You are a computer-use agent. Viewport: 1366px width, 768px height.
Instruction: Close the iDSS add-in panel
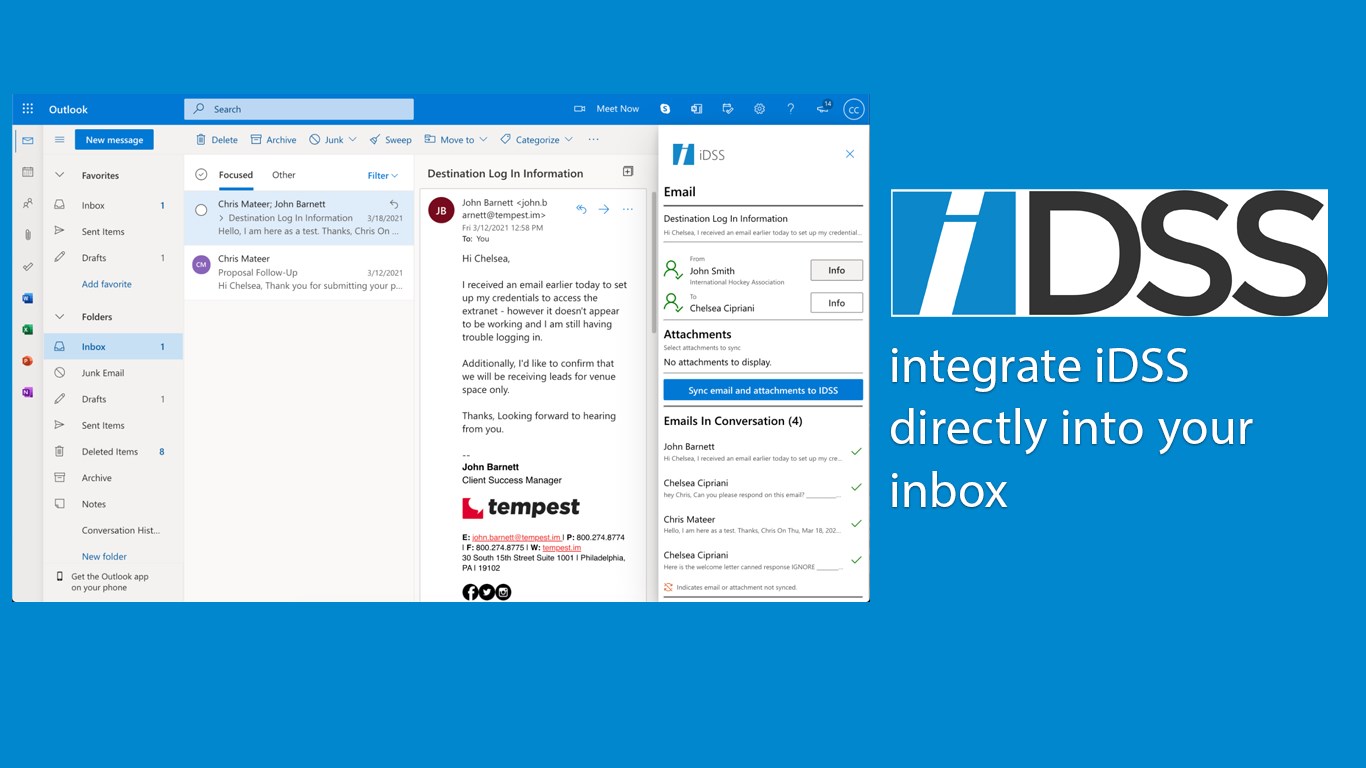(850, 154)
